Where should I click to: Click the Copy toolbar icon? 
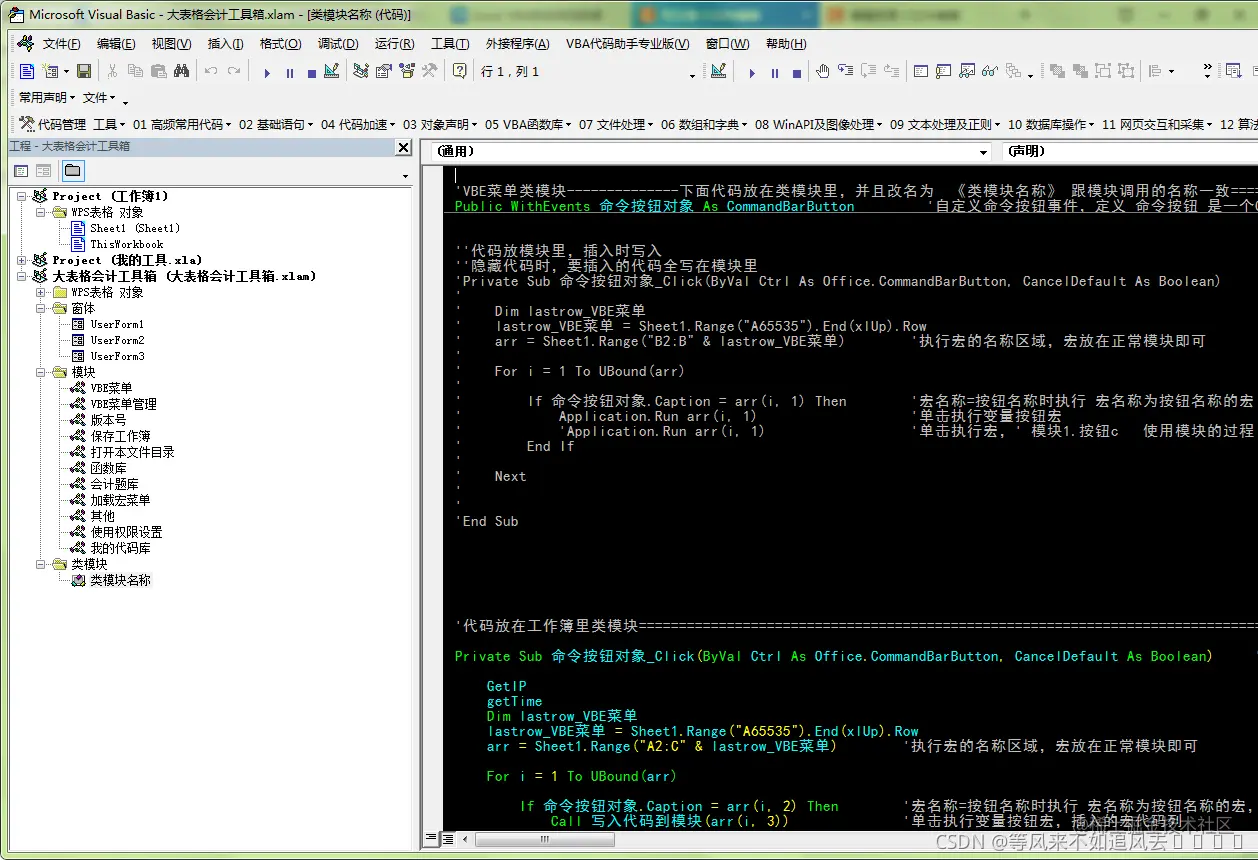(x=135, y=71)
